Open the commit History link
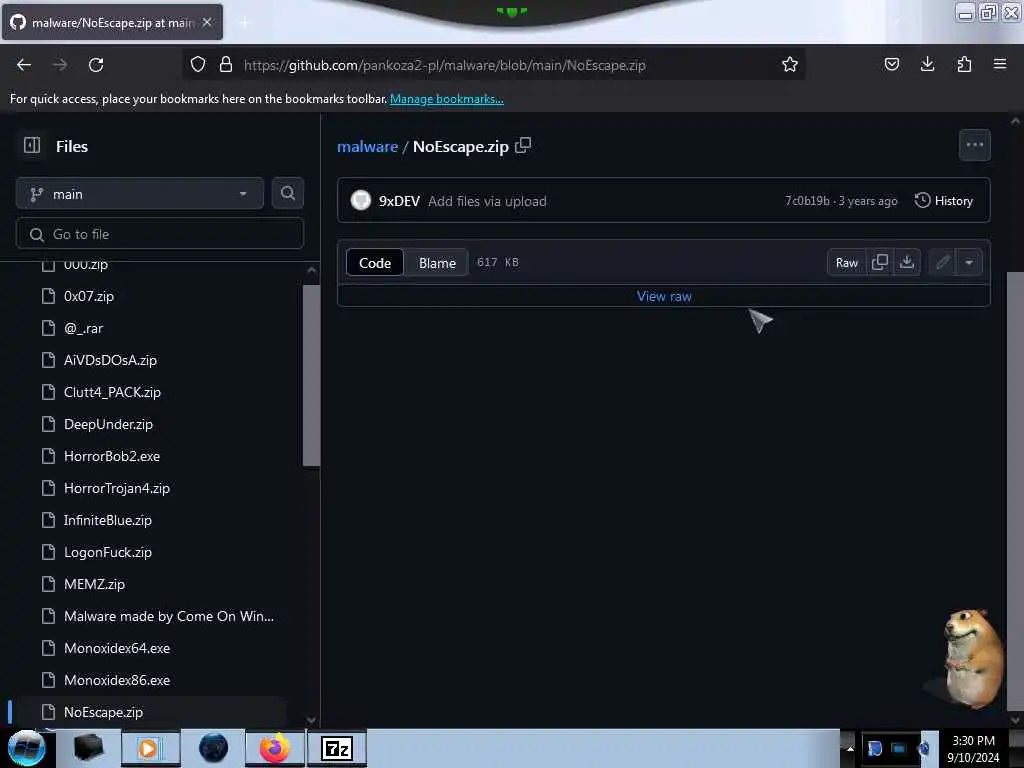This screenshot has height=768, width=1024. pos(944,200)
